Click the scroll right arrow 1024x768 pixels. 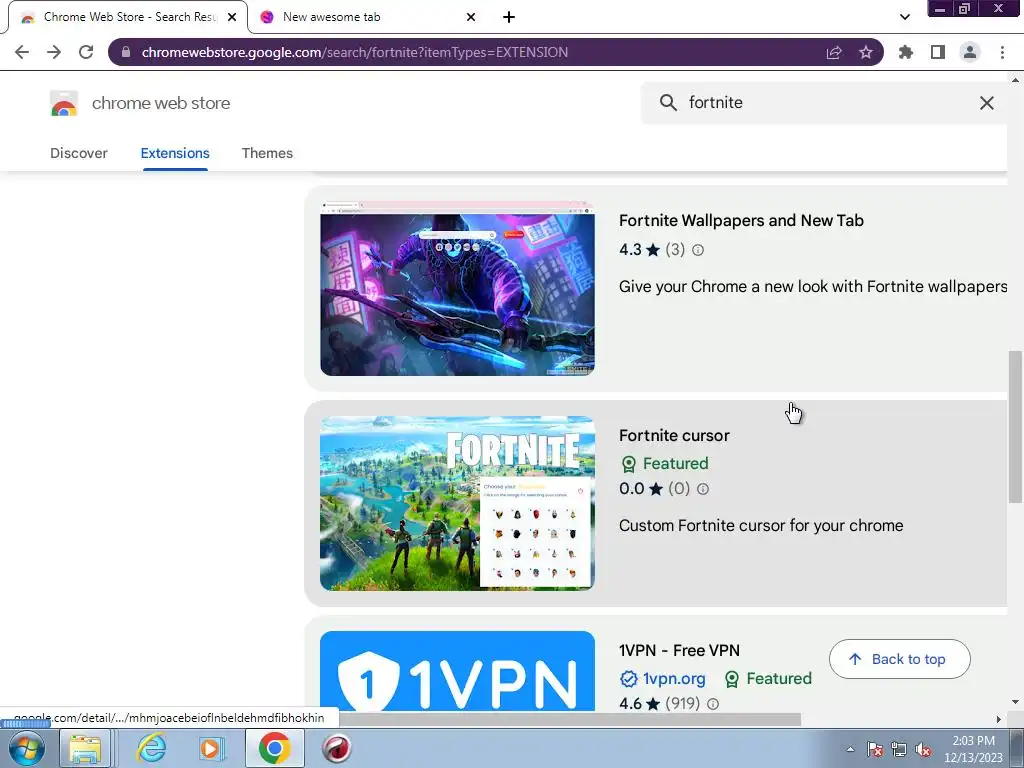click(x=999, y=720)
